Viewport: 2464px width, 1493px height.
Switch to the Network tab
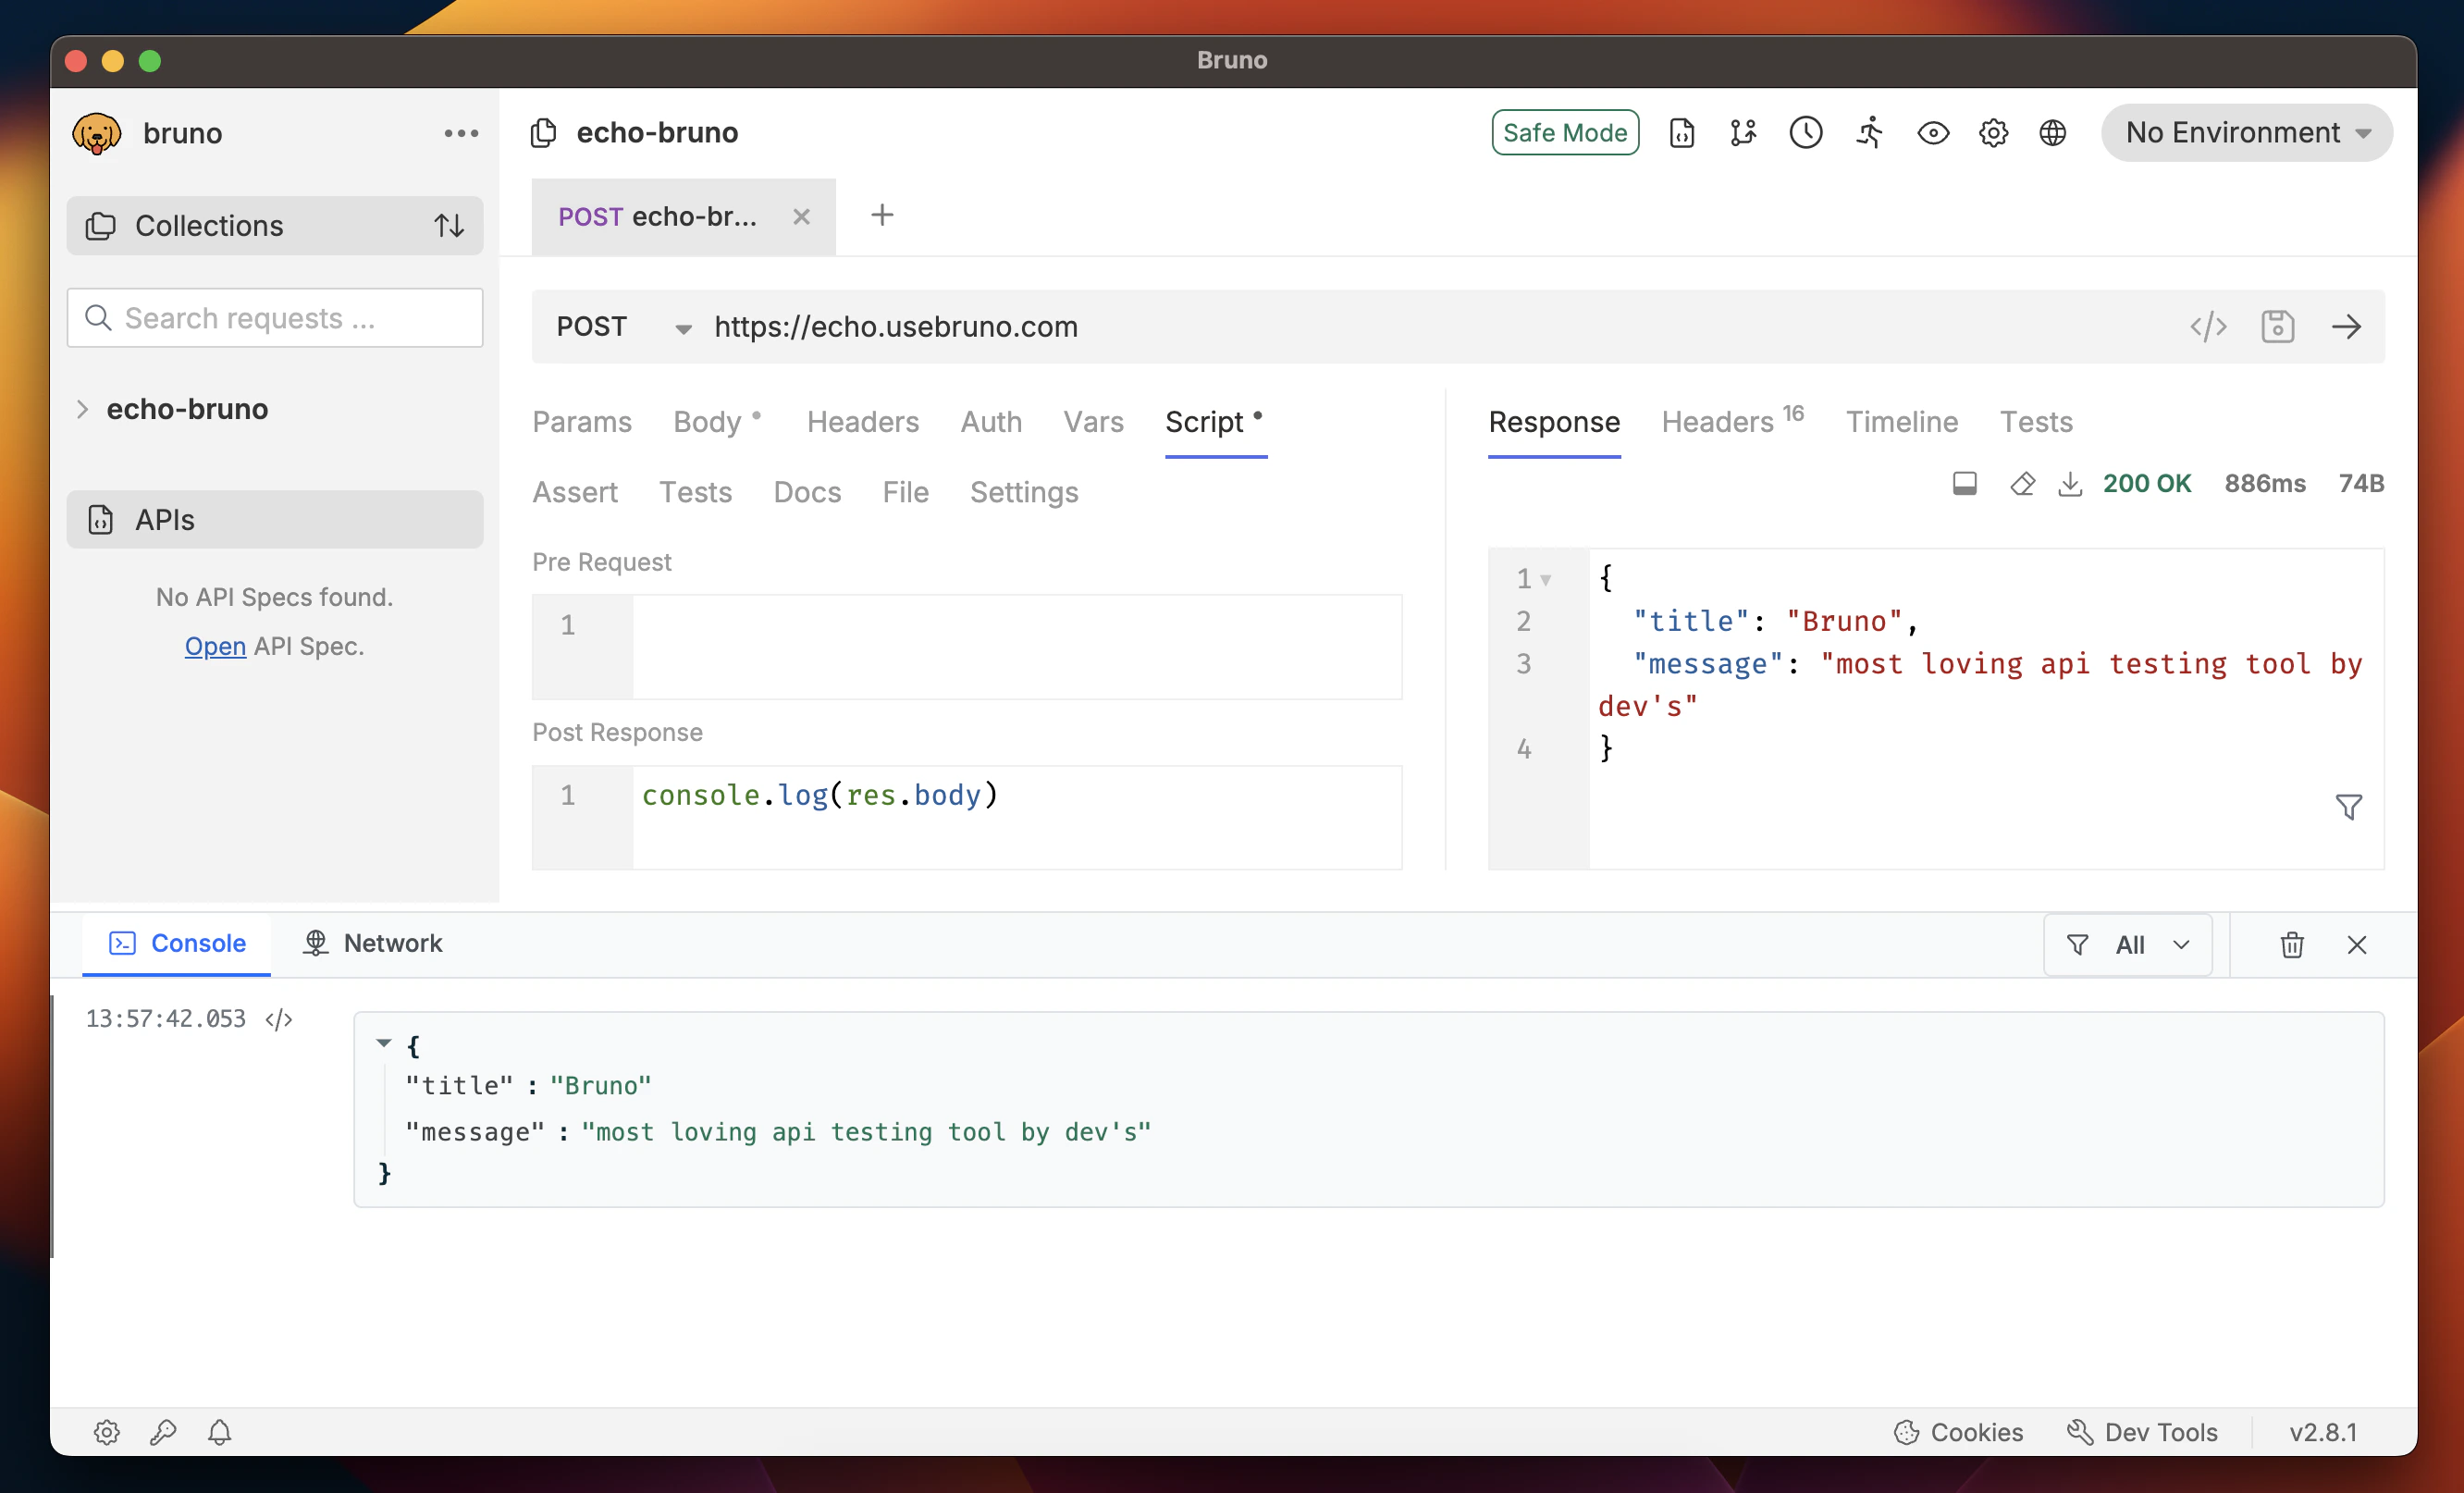pyautogui.click(x=373, y=943)
